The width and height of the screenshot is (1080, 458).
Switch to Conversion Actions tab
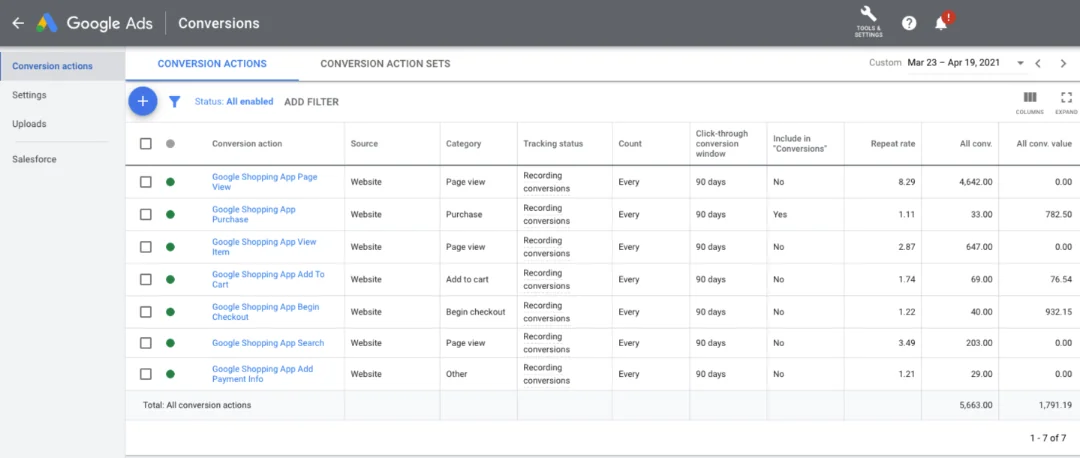pyautogui.click(x=212, y=63)
